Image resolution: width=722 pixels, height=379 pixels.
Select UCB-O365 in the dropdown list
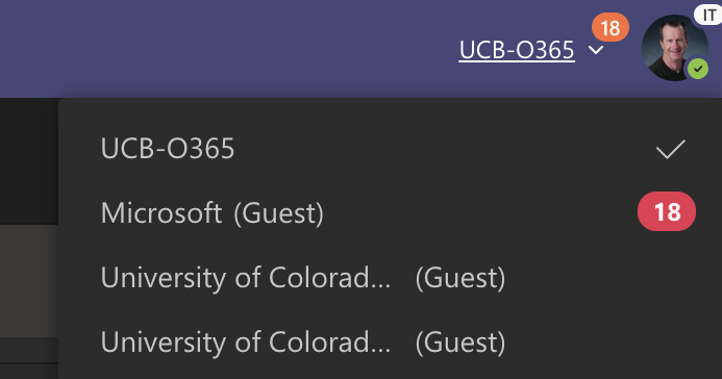390,148
